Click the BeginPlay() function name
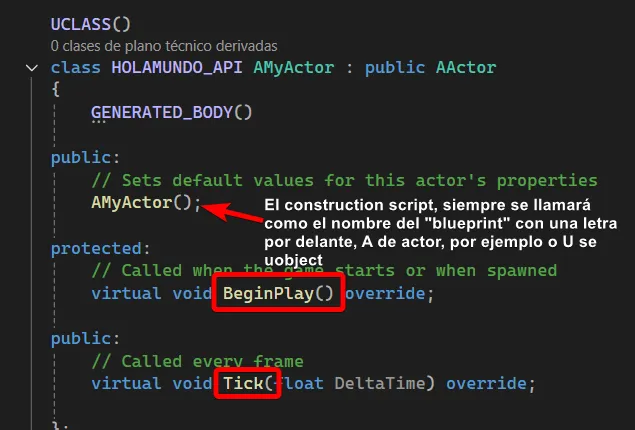The image size is (635, 430). click(278, 293)
